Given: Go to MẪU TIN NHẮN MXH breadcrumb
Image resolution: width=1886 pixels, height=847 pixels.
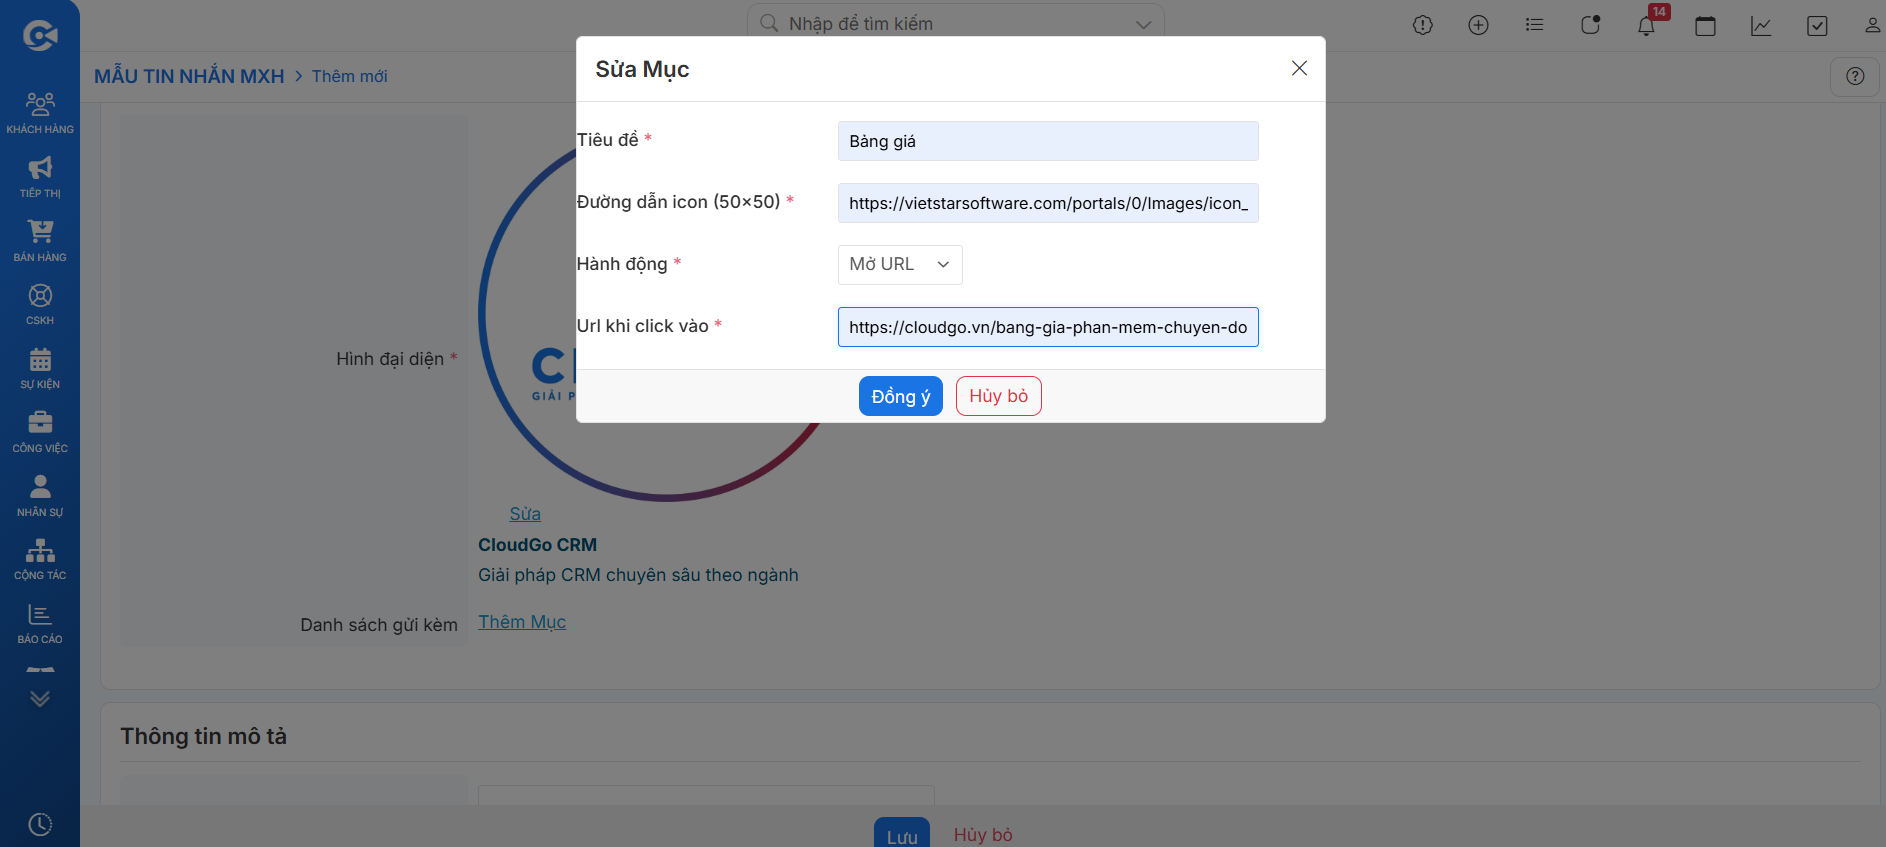Looking at the screenshot, I should [x=189, y=76].
